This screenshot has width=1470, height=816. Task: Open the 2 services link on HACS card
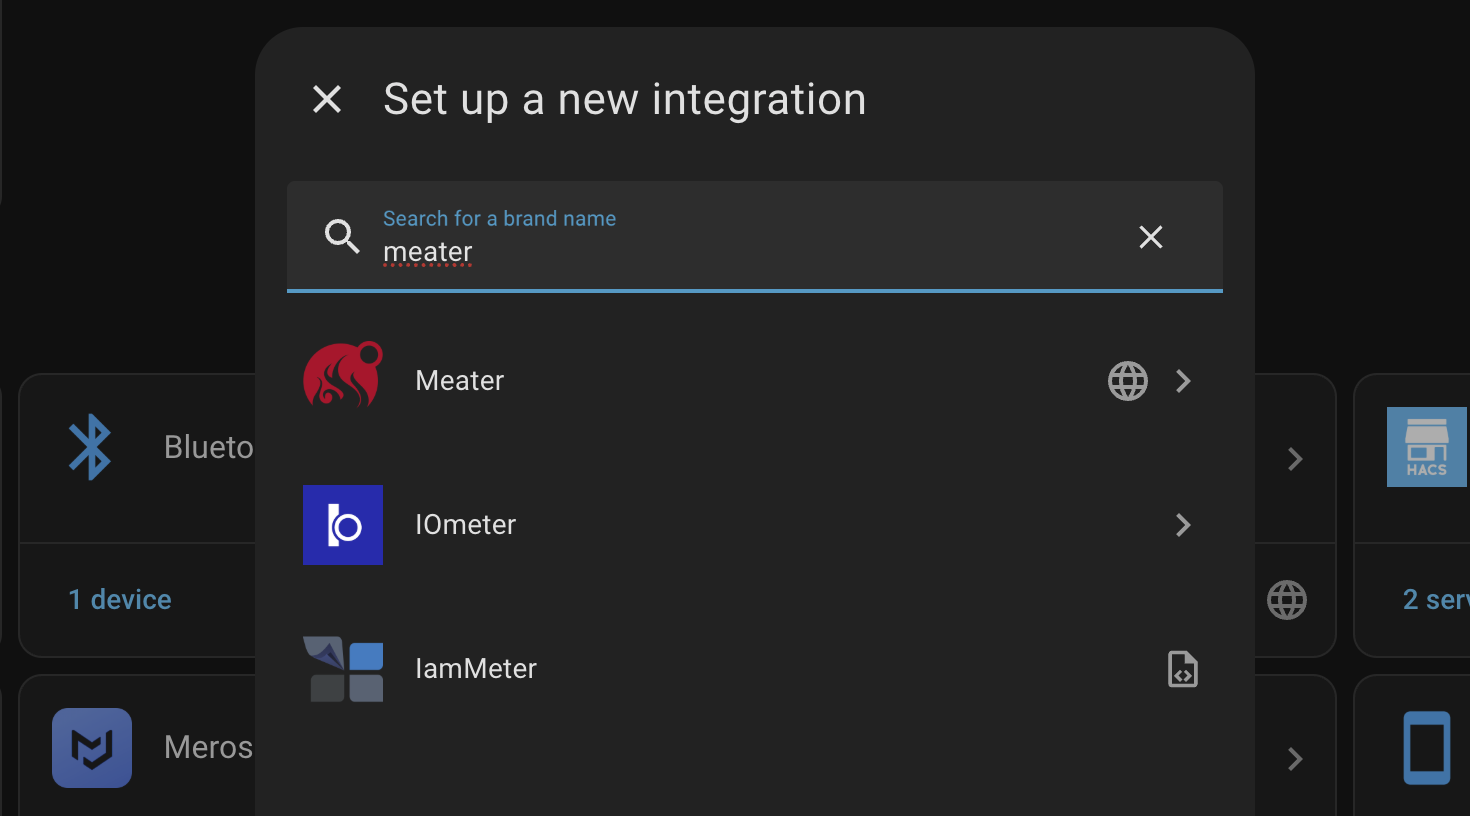pyautogui.click(x=1436, y=599)
